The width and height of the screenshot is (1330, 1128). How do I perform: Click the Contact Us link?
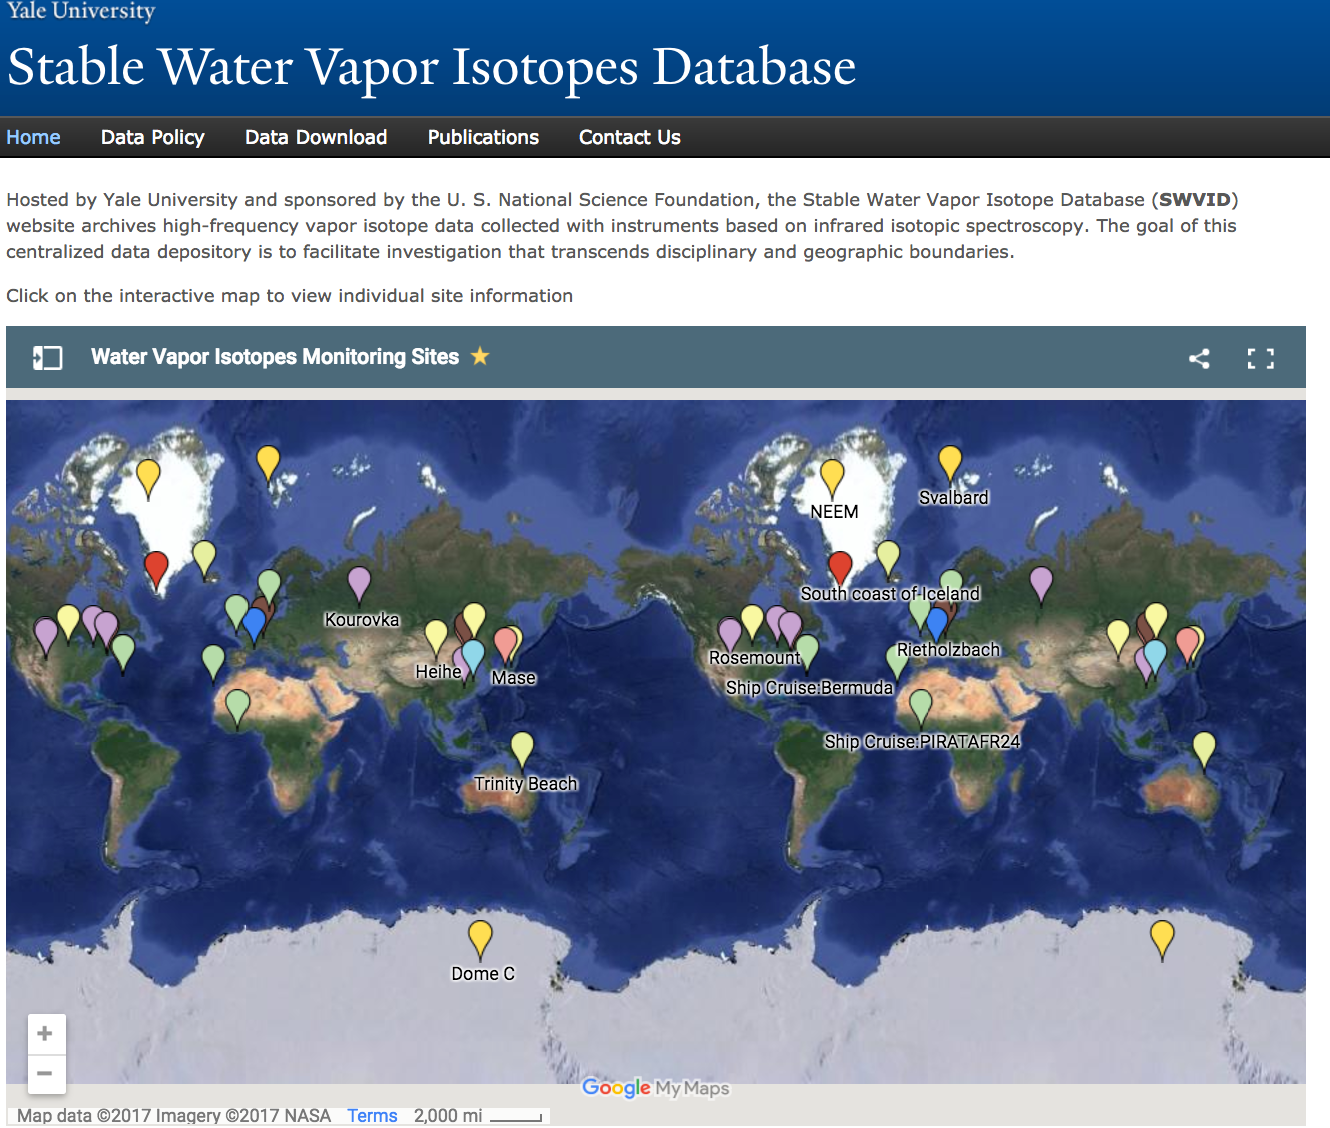point(629,137)
